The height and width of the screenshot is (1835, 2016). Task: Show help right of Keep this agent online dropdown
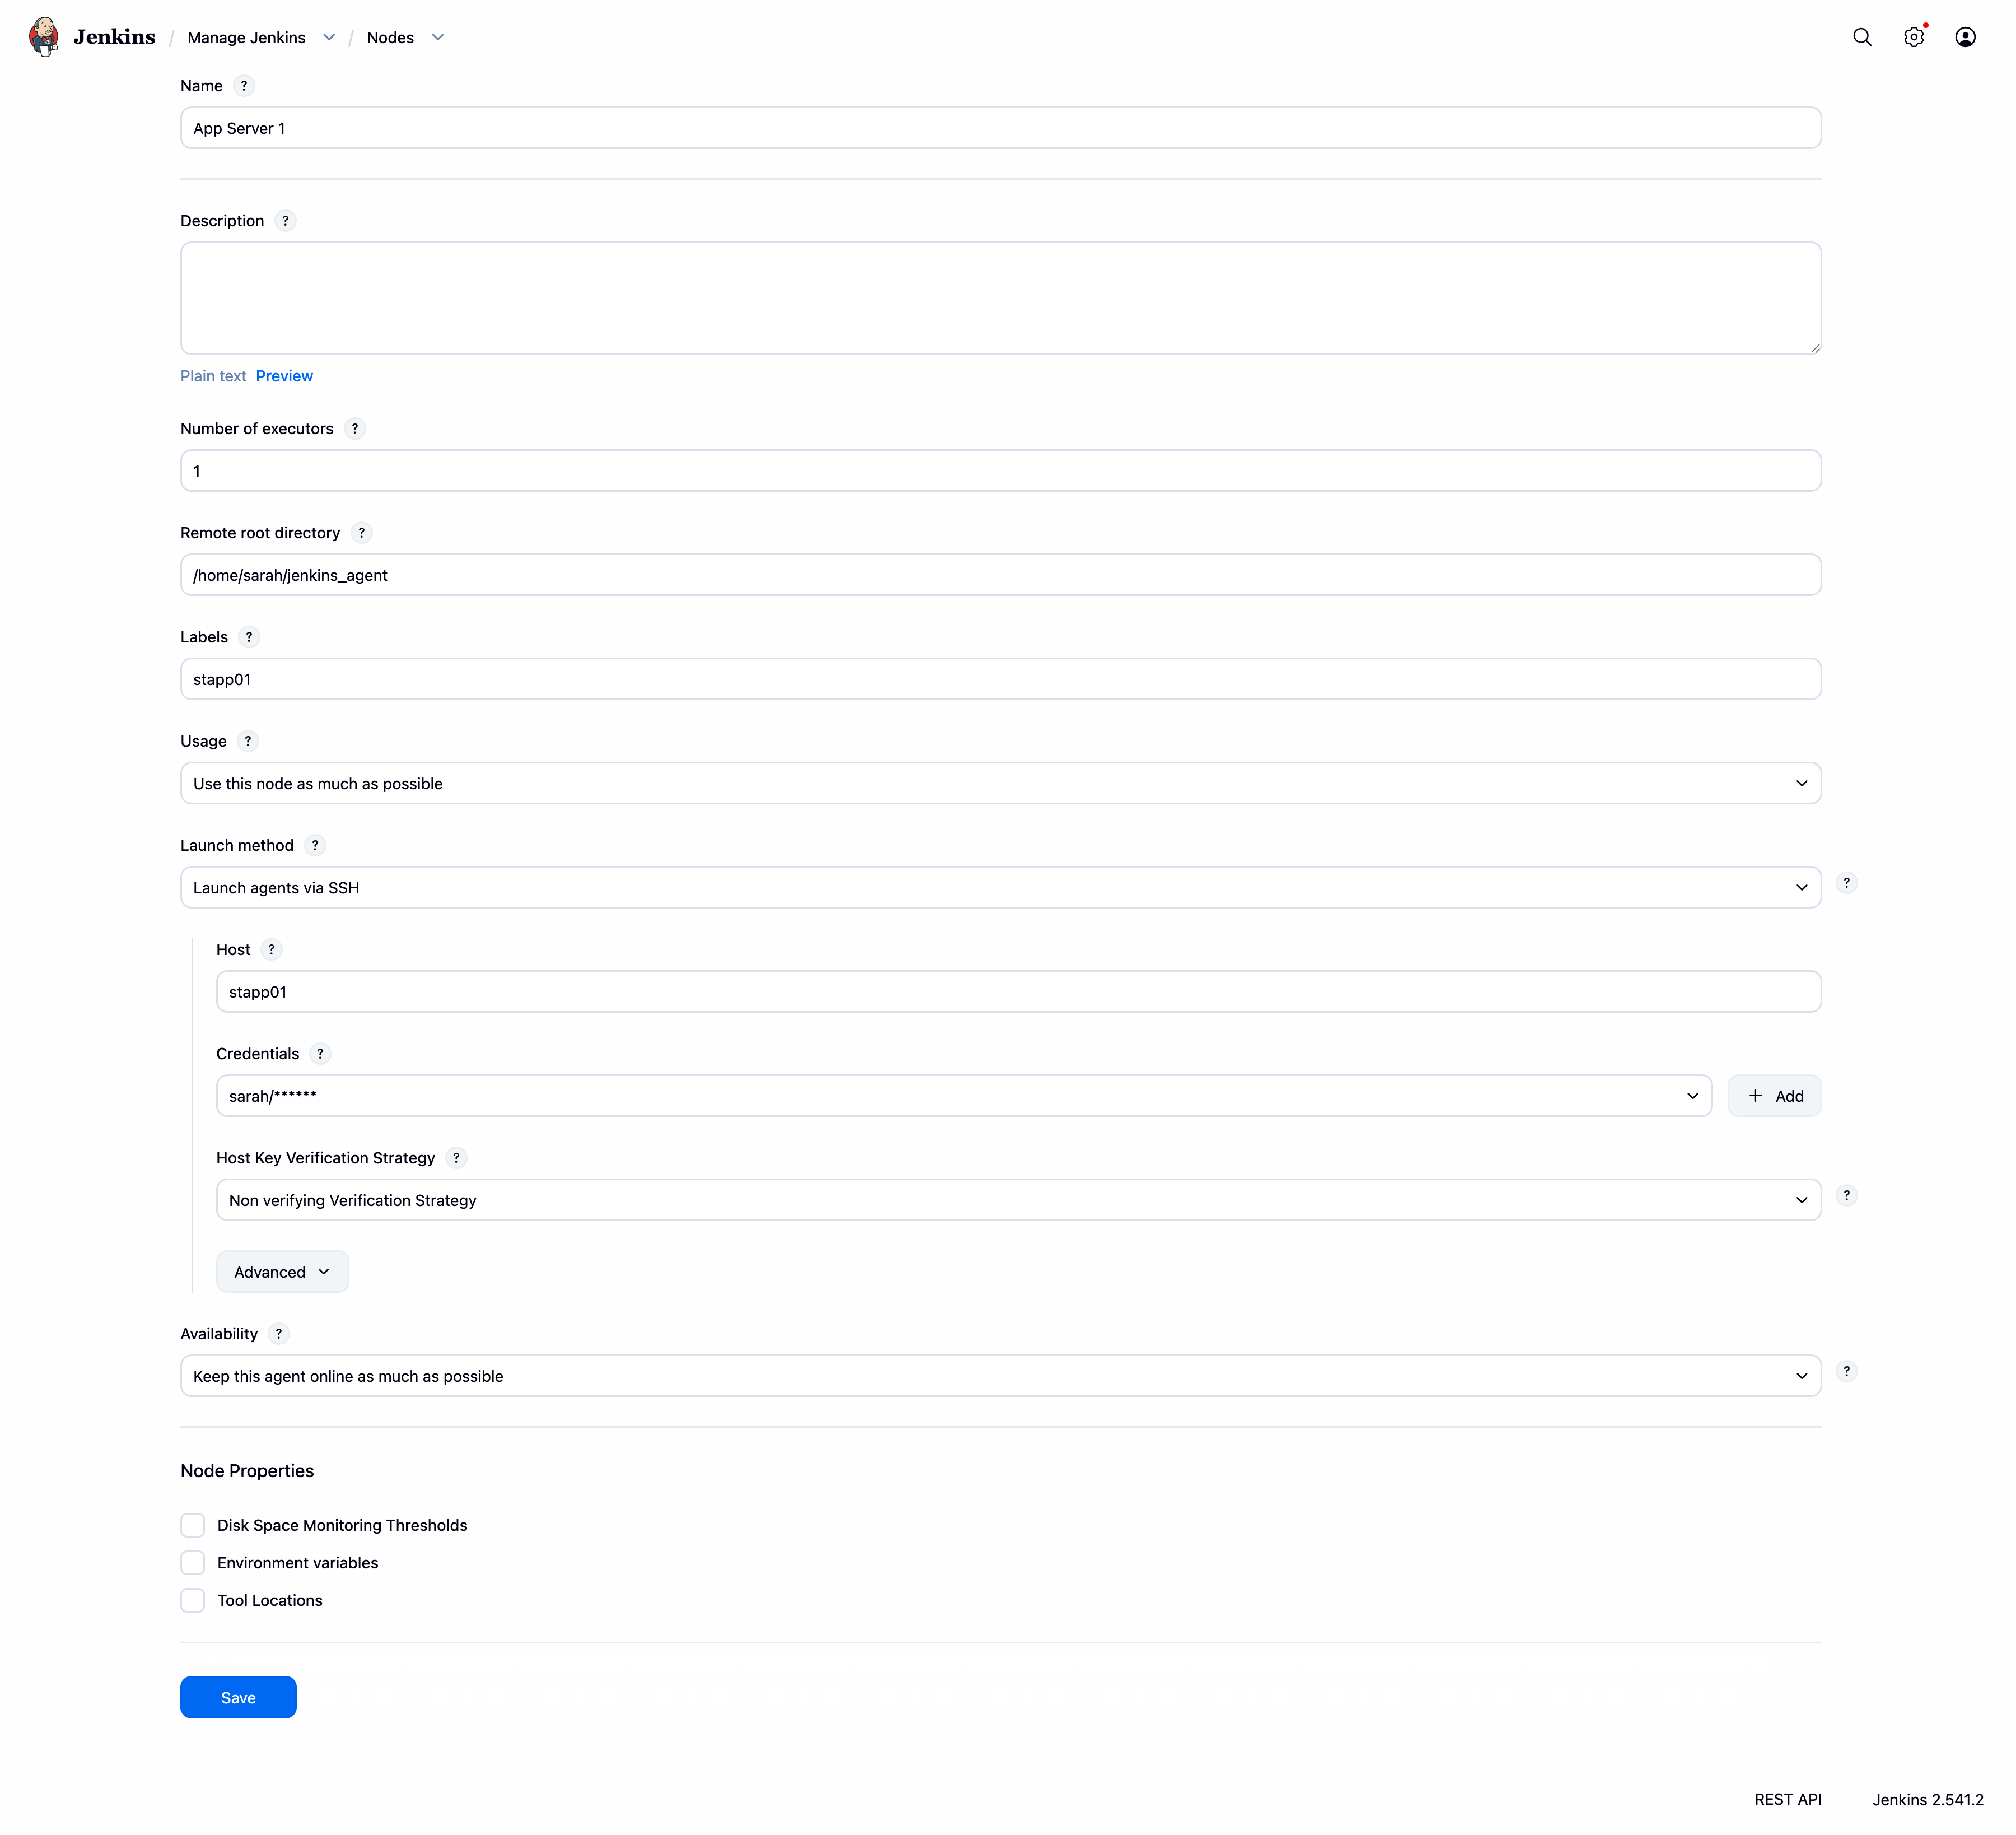(1847, 1371)
